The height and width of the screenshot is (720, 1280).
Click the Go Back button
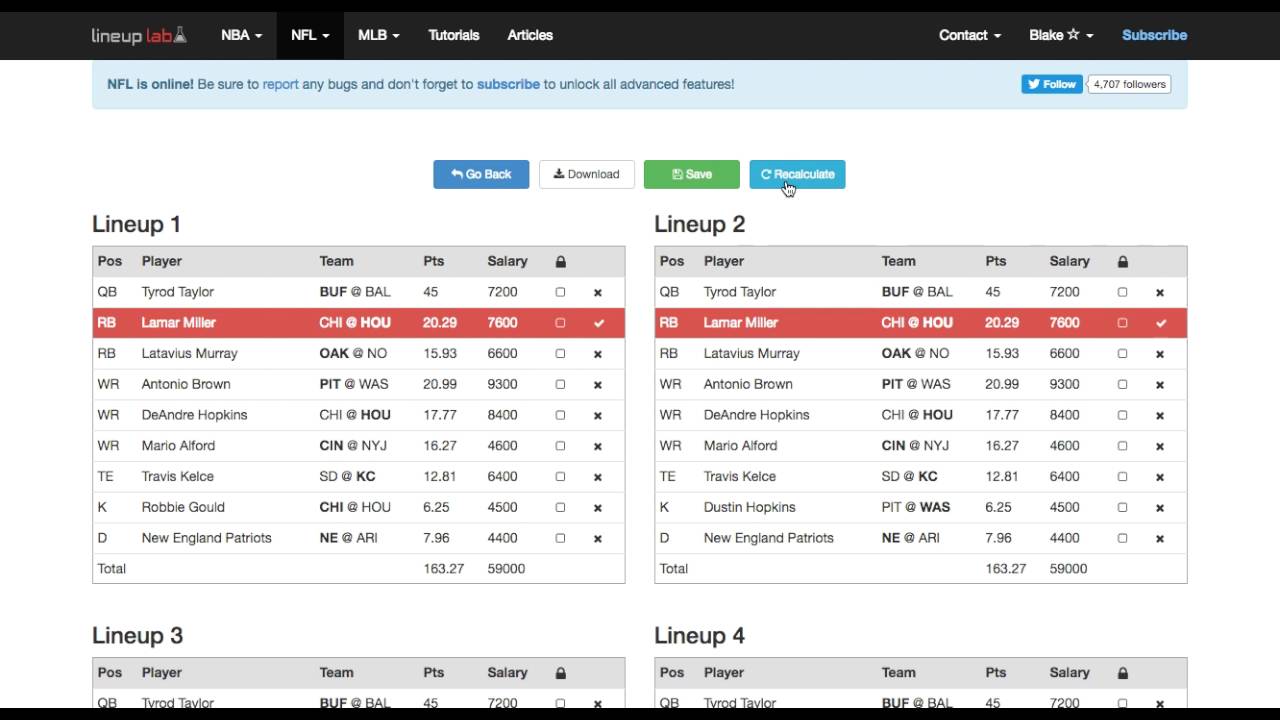[481, 174]
